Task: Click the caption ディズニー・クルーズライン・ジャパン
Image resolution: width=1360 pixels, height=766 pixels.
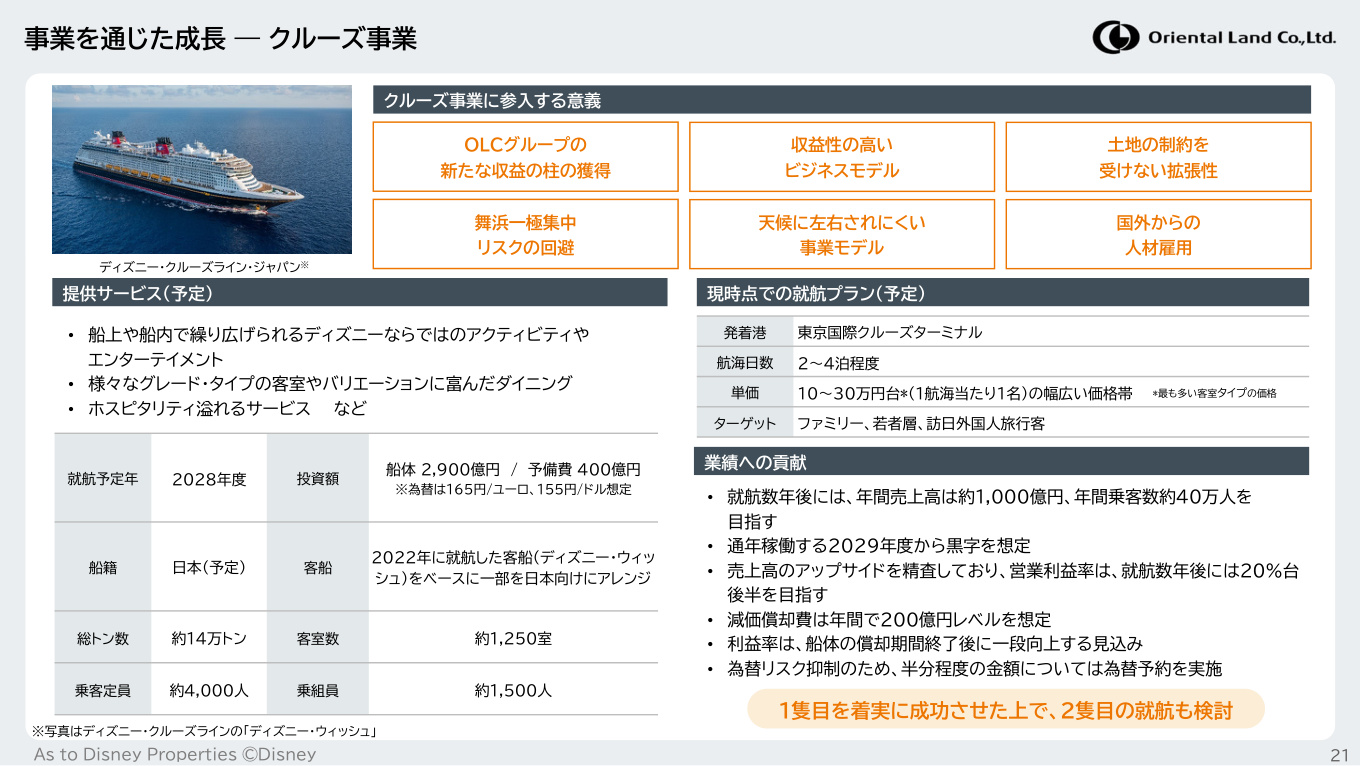Action: 204,267
